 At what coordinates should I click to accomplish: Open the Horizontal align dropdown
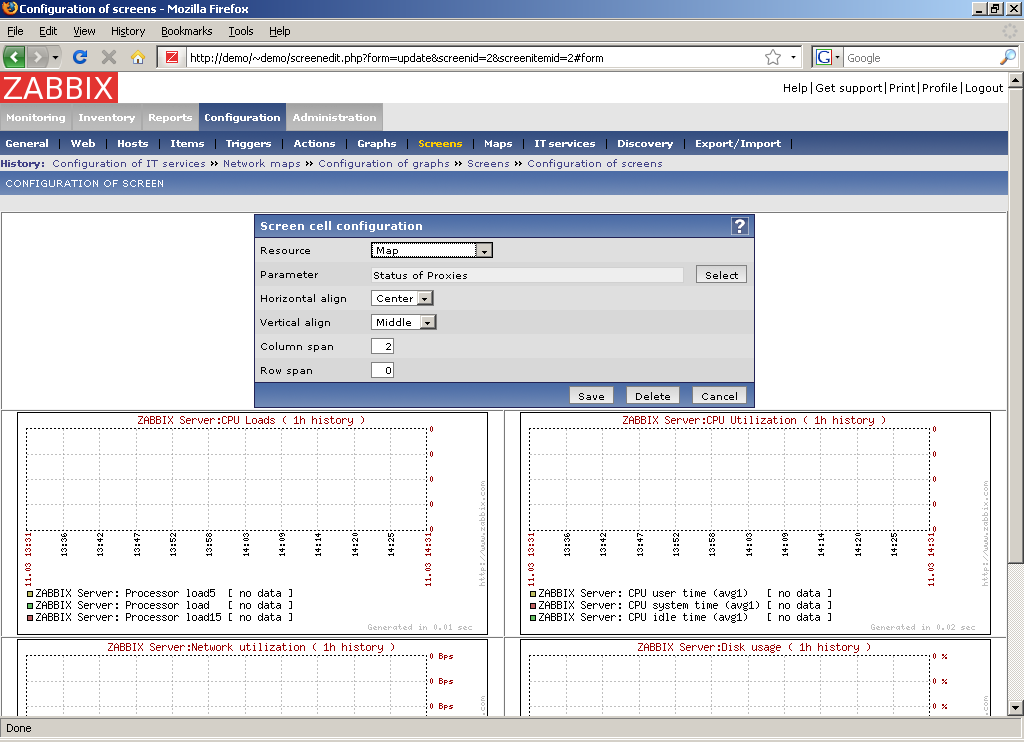[402, 298]
